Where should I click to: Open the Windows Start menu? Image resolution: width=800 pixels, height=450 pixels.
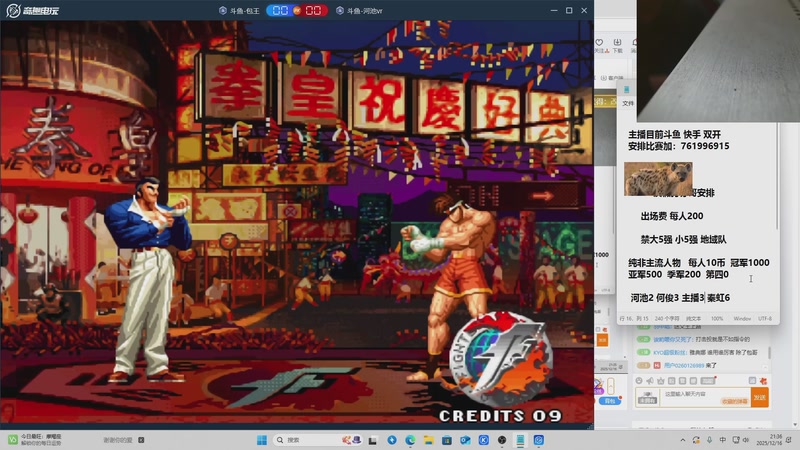[x=262, y=440]
